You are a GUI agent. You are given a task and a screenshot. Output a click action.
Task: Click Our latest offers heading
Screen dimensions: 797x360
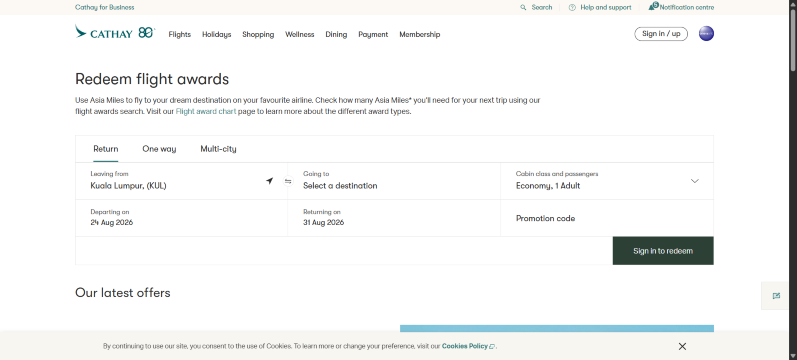click(x=122, y=293)
